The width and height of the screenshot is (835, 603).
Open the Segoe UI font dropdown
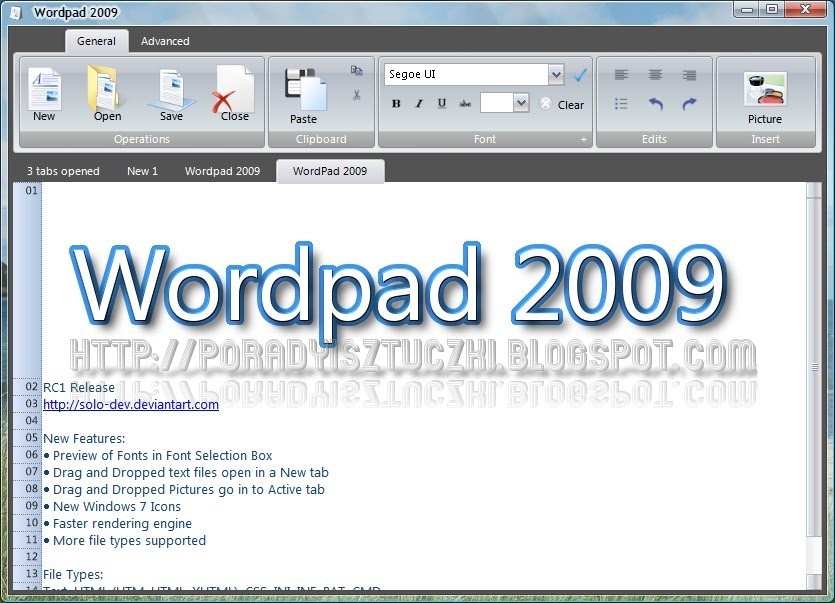(x=557, y=74)
